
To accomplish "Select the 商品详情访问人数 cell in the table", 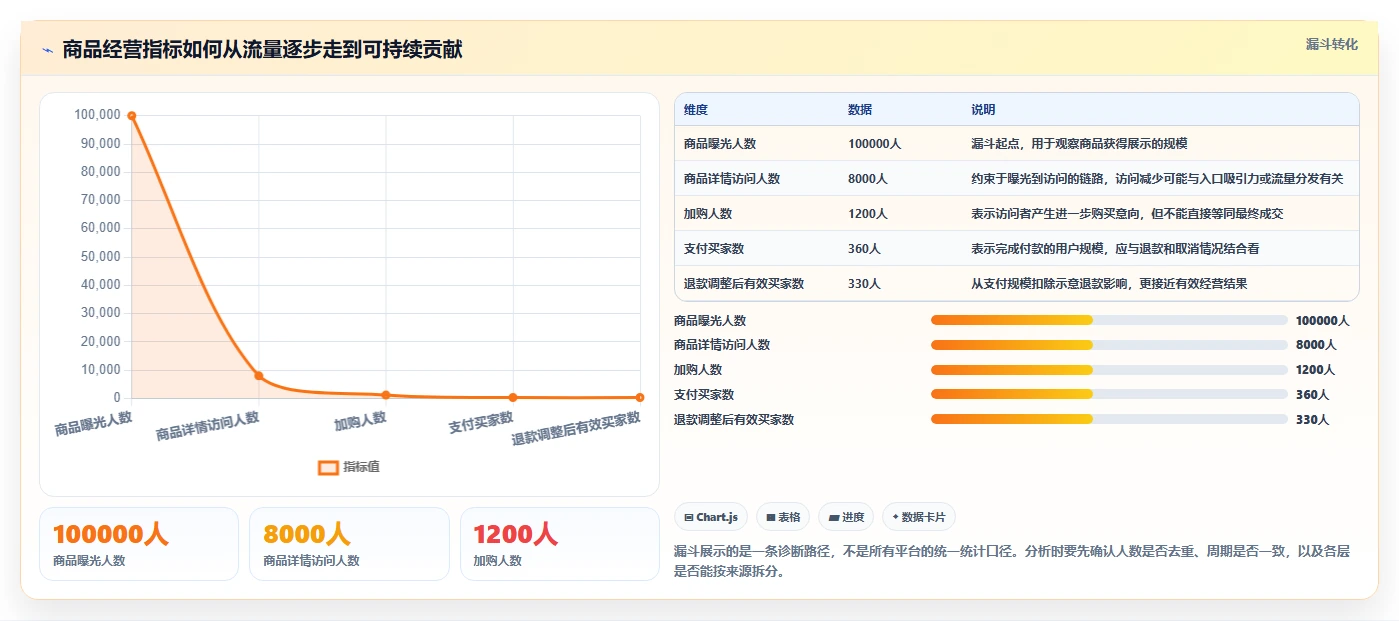I will [x=732, y=179].
